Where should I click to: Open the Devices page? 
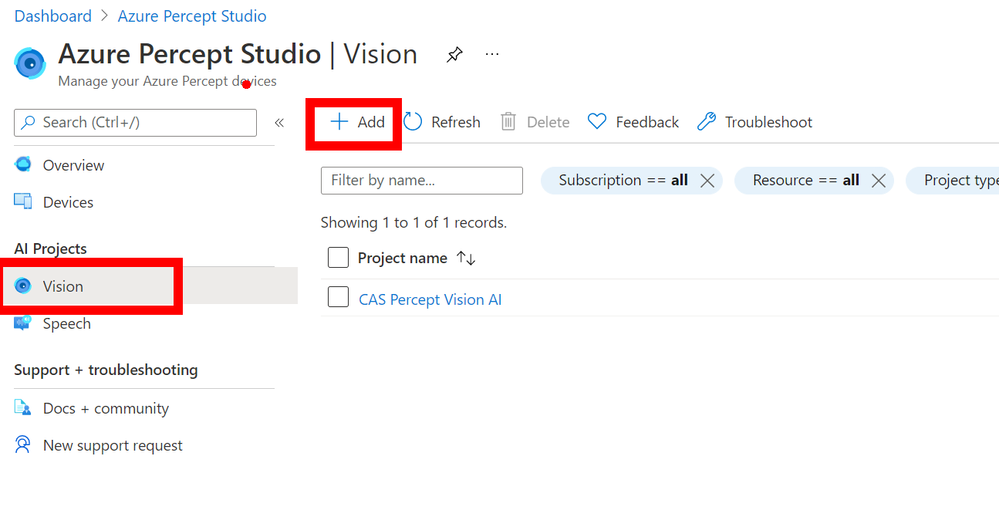68,202
